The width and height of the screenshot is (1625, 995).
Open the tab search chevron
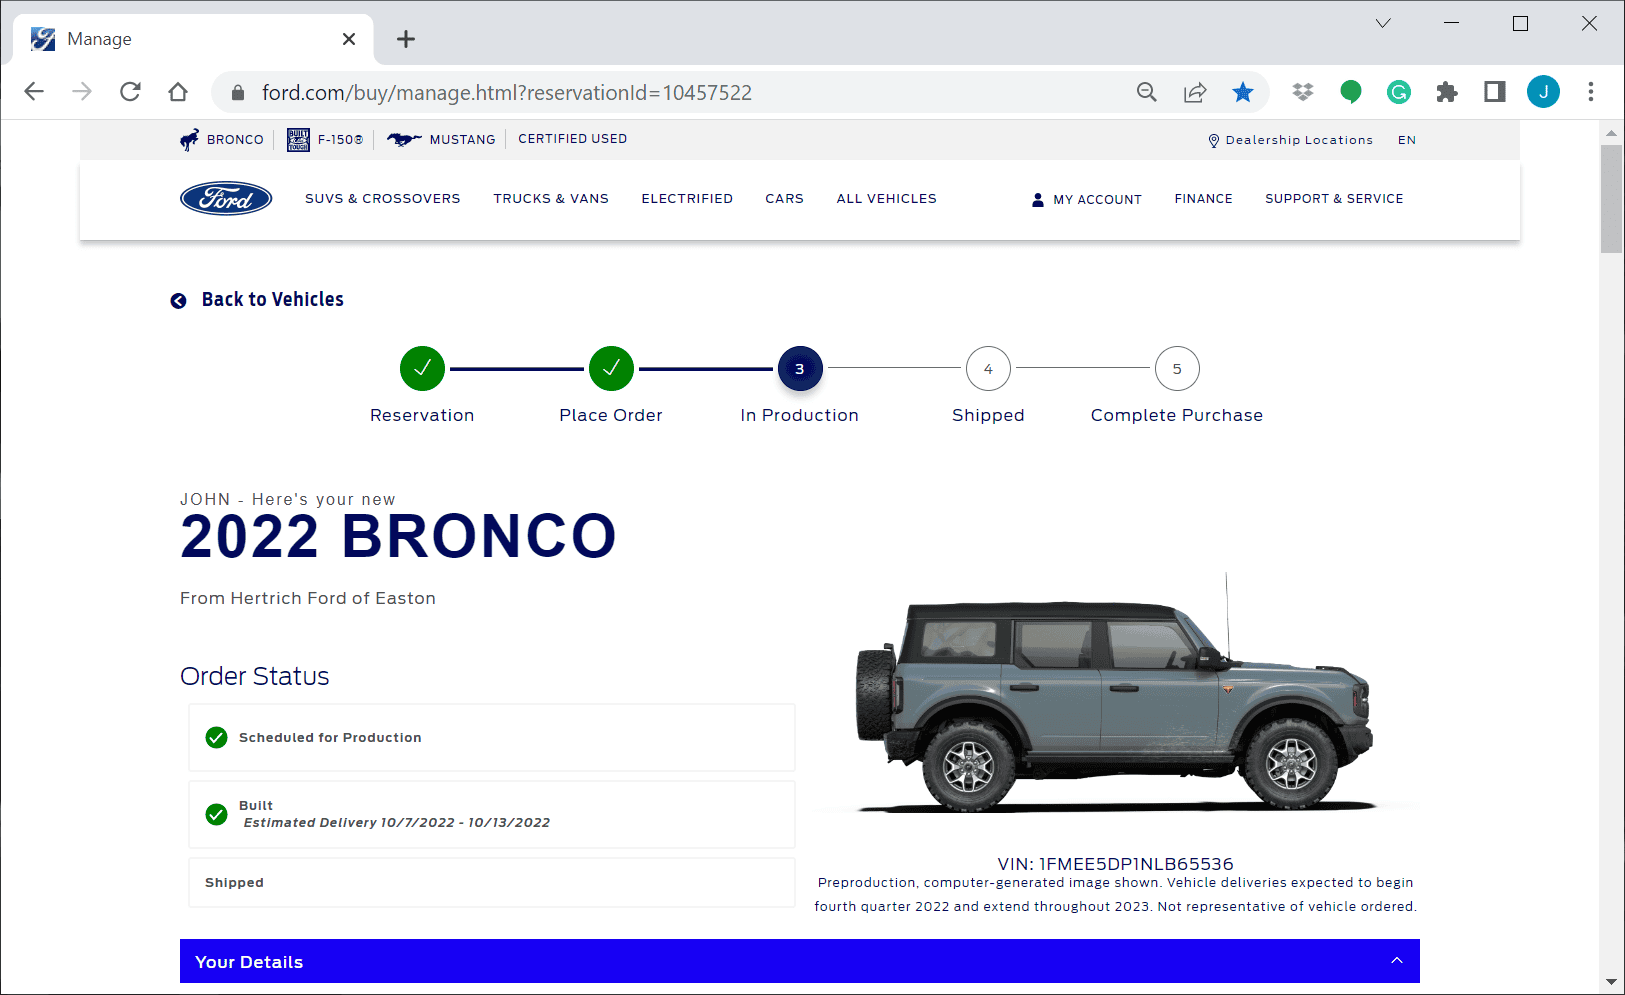[x=1383, y=23]
